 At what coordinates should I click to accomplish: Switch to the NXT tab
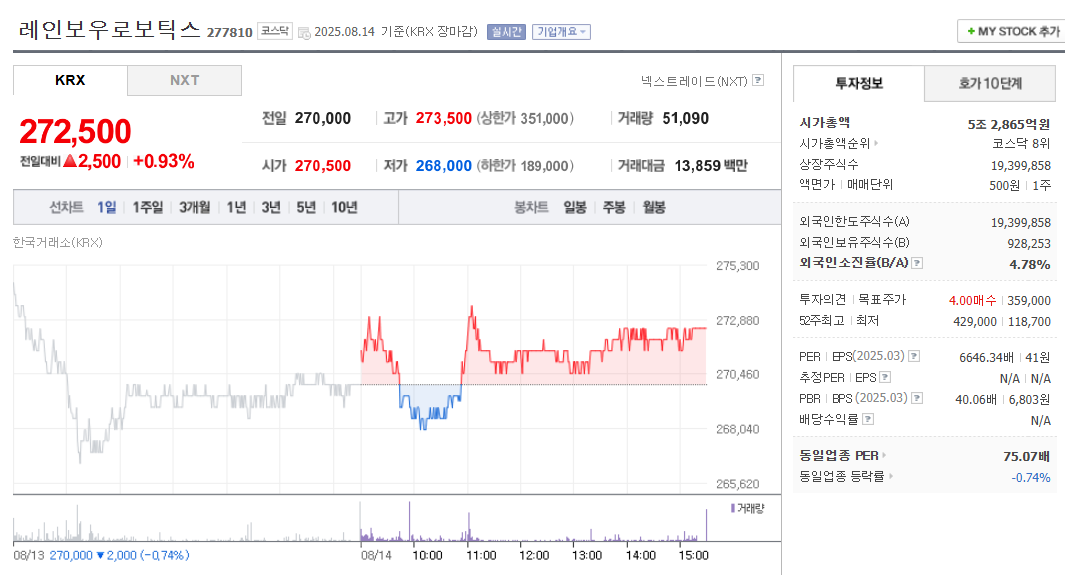click(x=184, y=80)
